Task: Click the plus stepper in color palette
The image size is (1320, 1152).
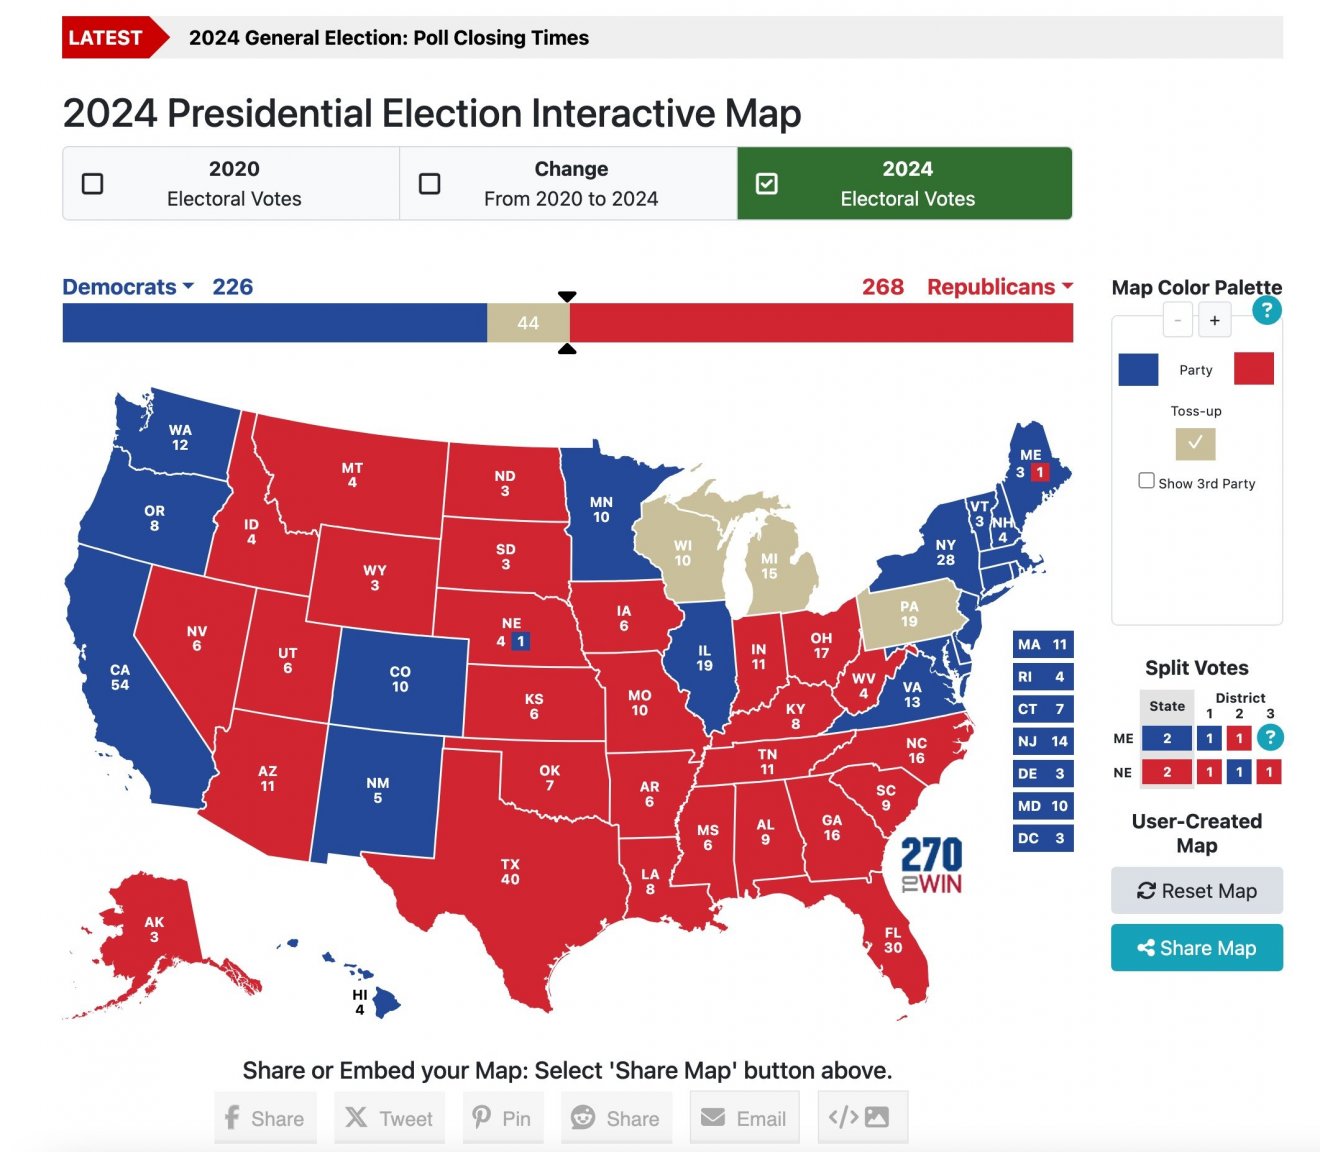Action: 1214,320
